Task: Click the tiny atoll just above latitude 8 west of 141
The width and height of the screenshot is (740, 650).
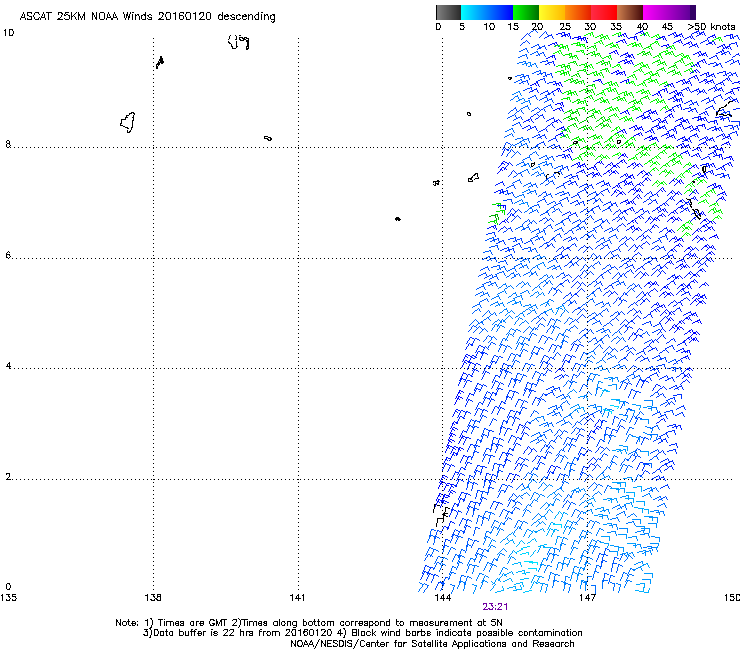Action: (x=268, y=138)
